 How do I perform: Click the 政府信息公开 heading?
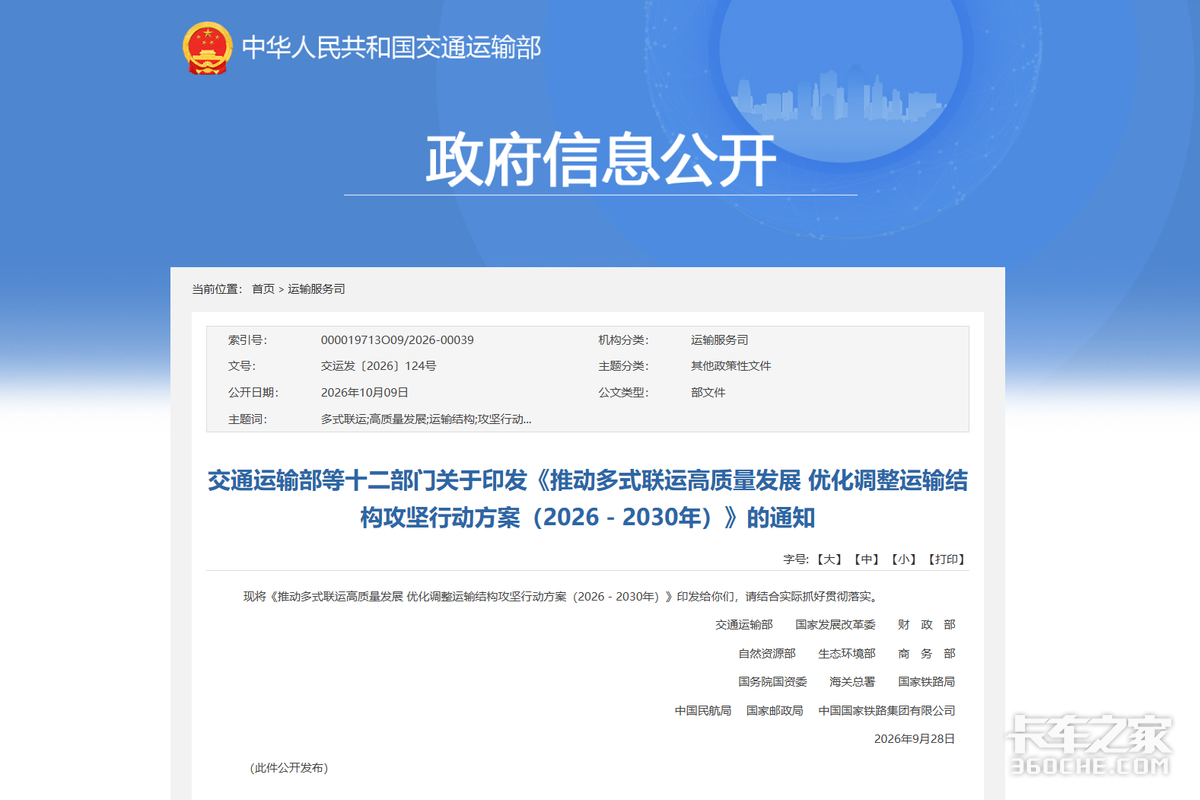coord(601,160)
